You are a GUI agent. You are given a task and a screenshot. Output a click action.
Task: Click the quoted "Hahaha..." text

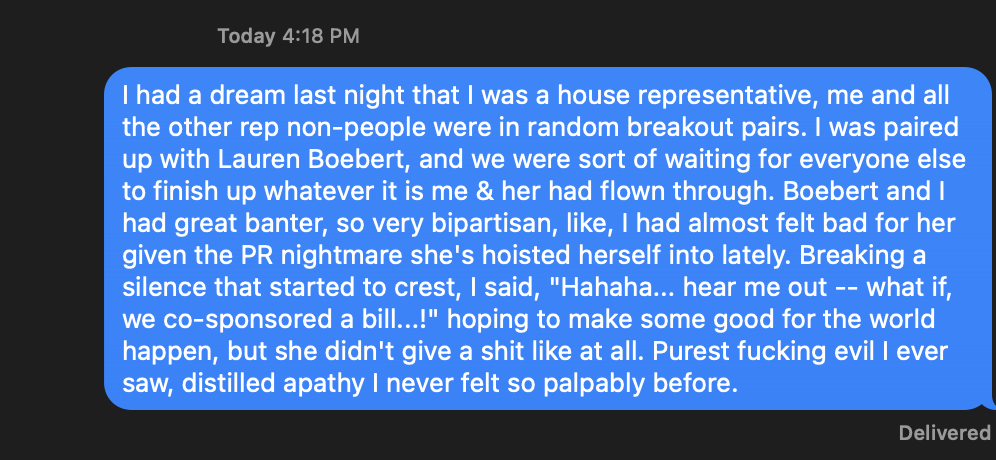tap(605, 287)
